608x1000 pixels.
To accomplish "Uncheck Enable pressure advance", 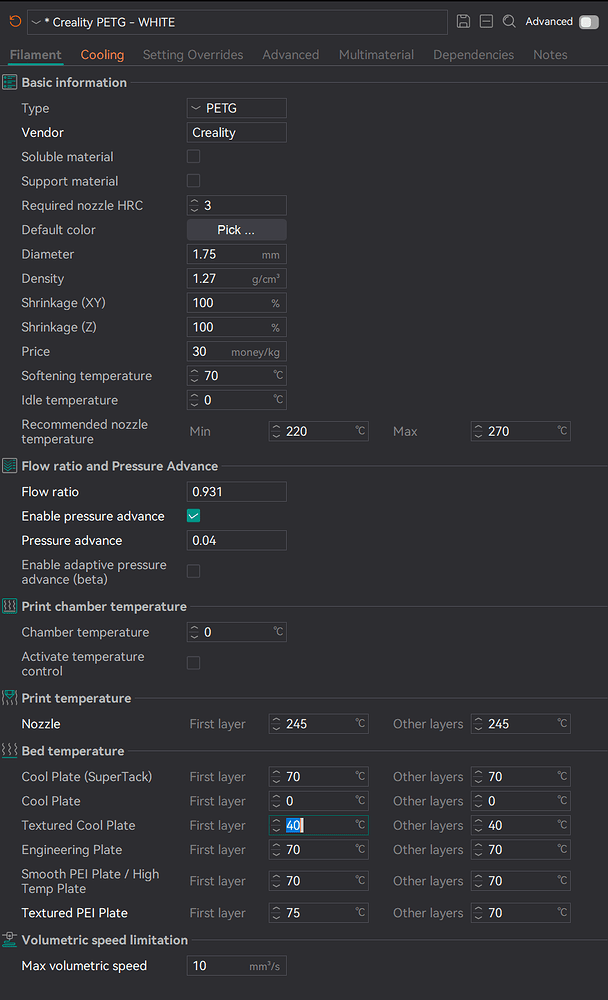I will 193,515.
